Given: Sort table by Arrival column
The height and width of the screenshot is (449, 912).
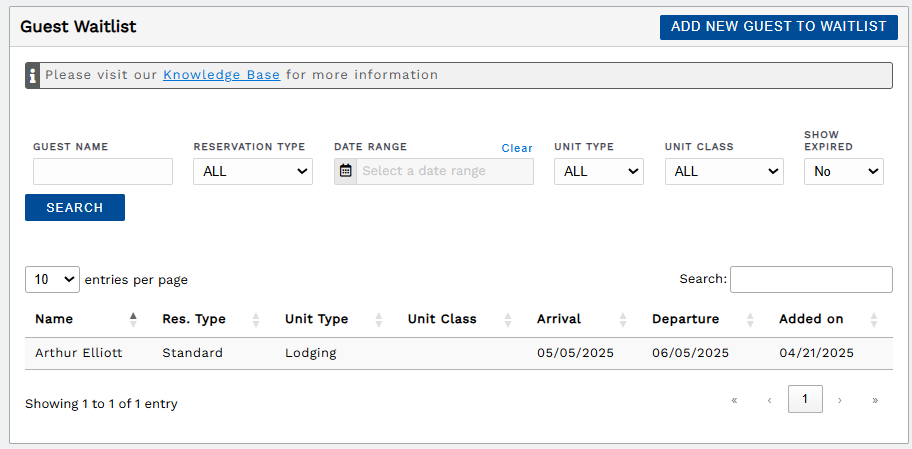Looking at the screenshot, I should click(x=559, y=319).
